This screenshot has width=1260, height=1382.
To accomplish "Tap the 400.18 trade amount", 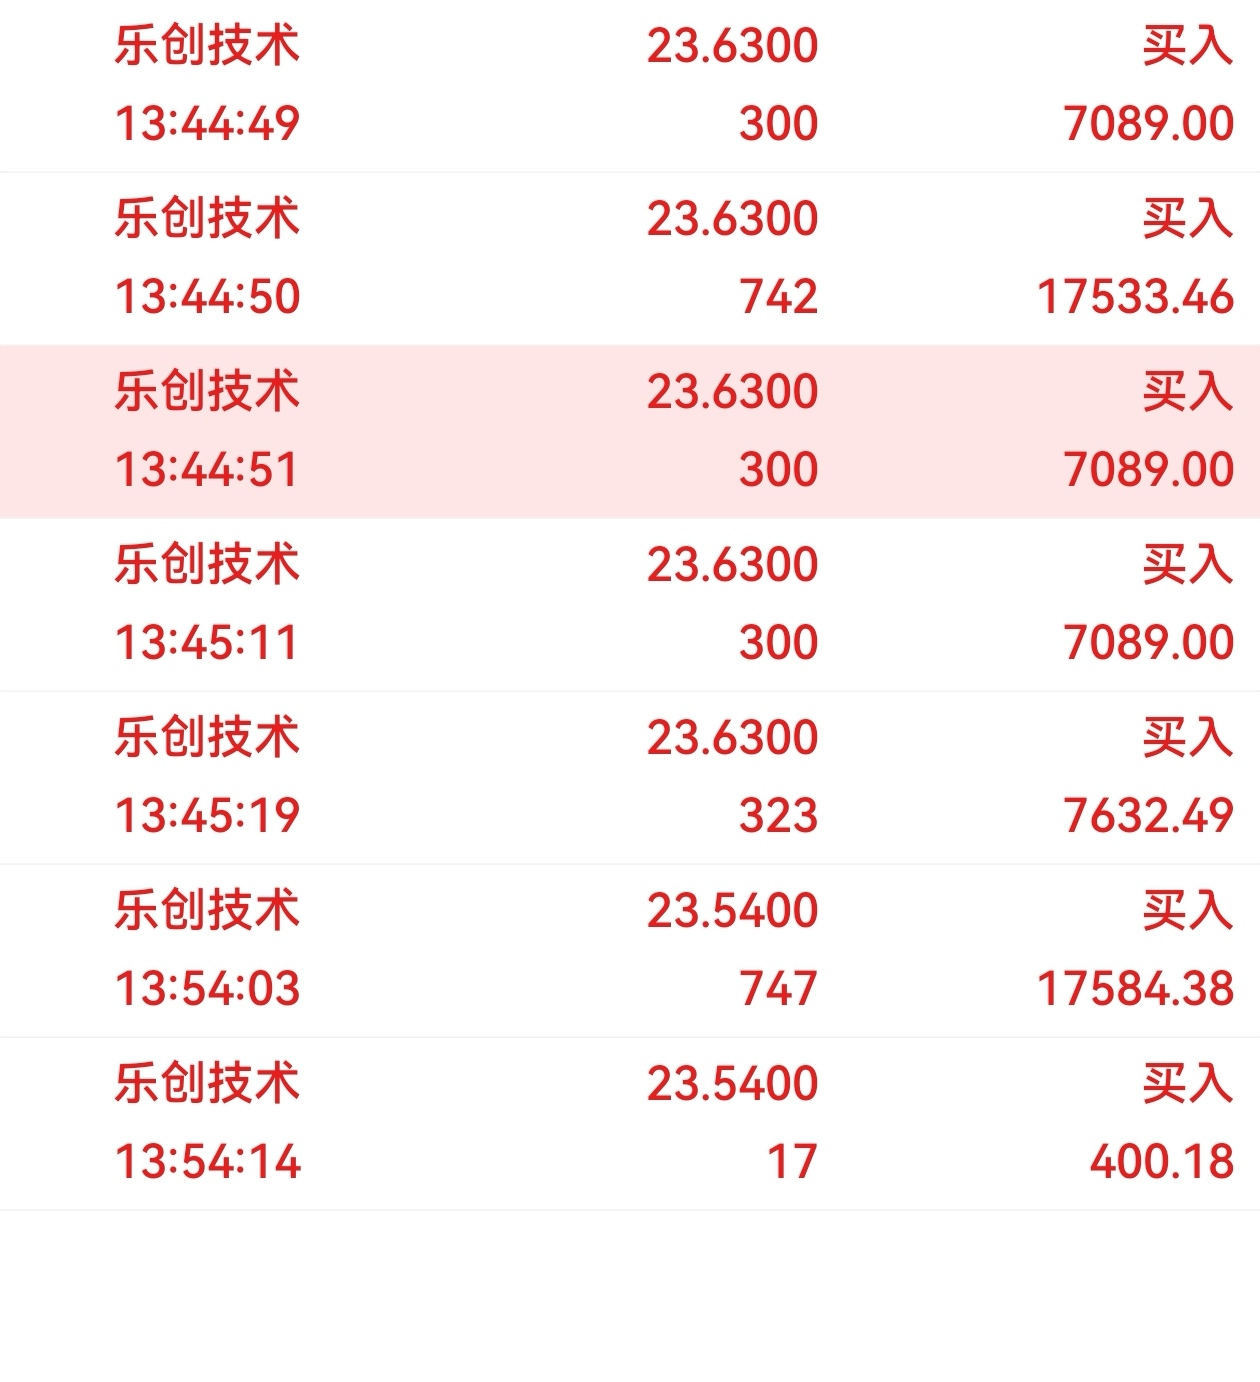I will click(1161, 1162).
